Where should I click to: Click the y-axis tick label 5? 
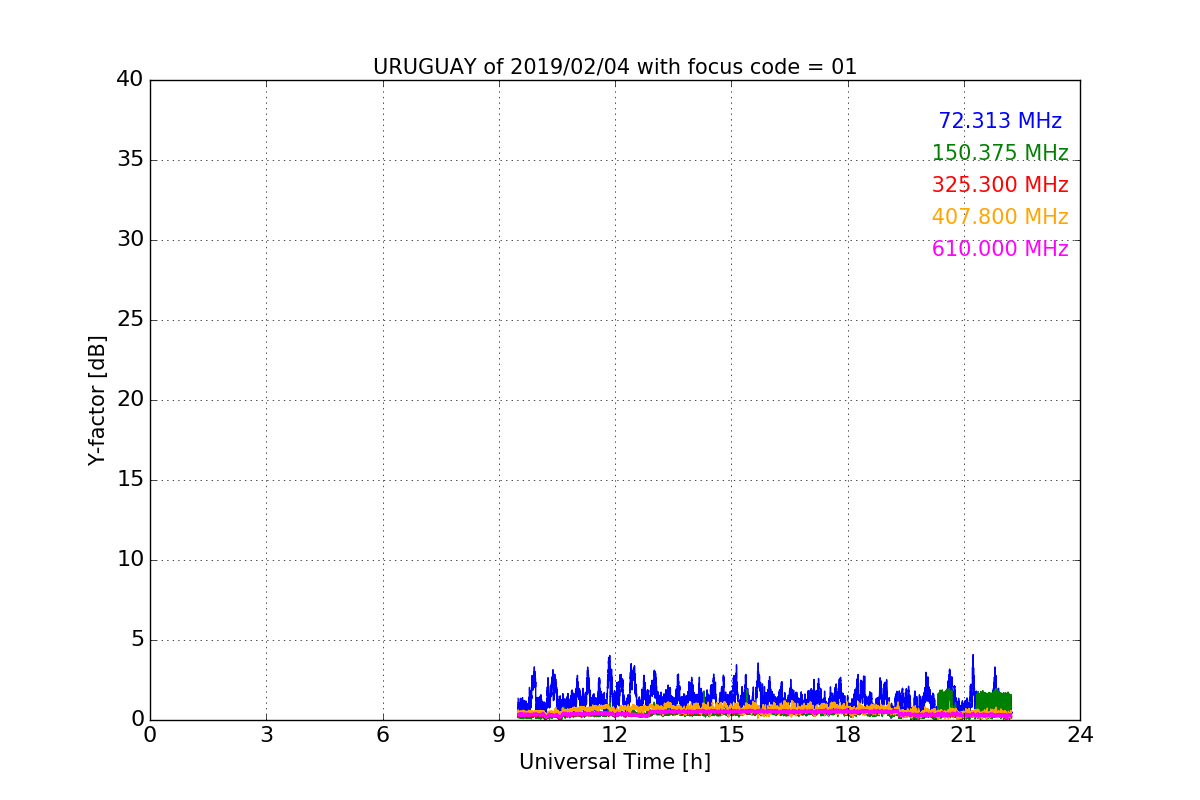click(x=137, y=639)
